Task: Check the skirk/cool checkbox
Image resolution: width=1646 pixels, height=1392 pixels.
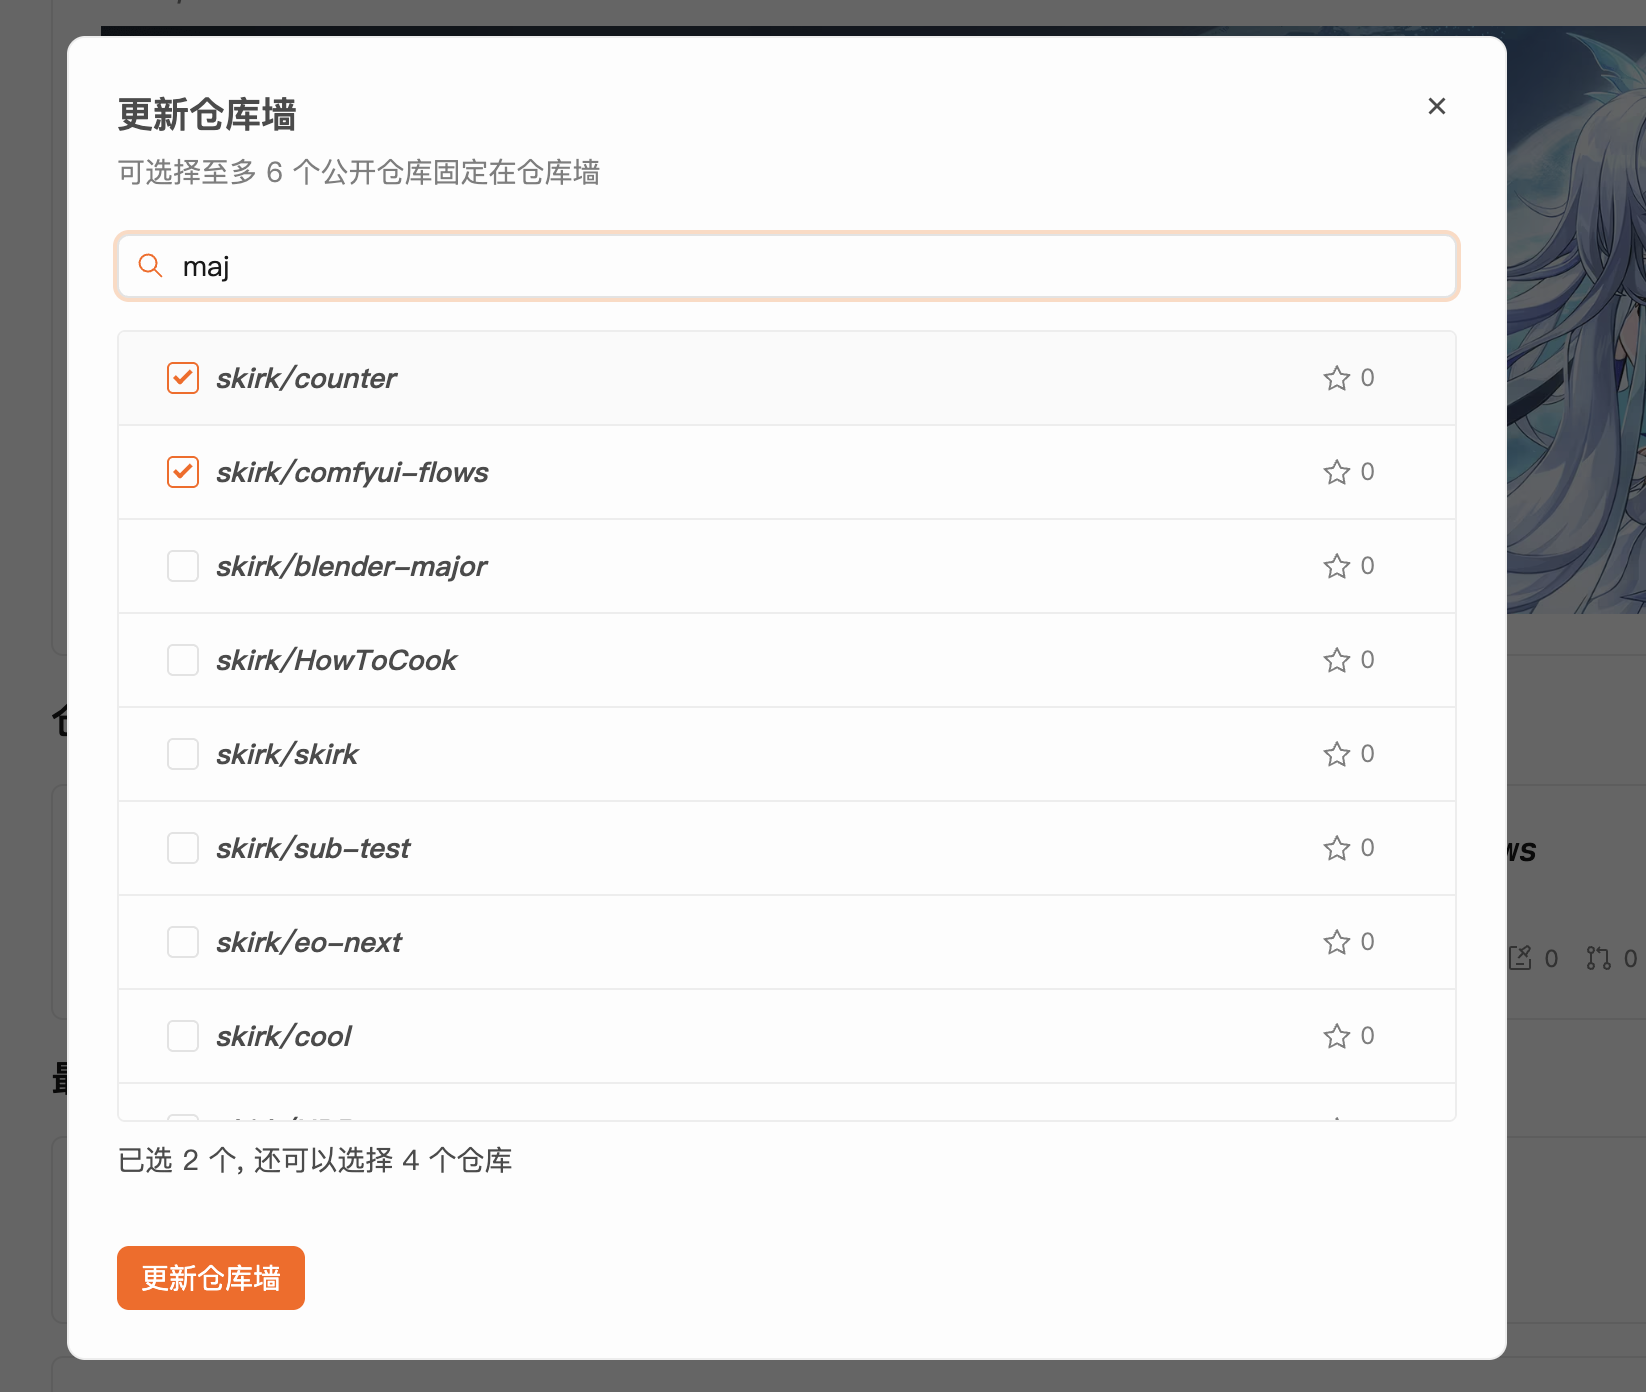Action: (183, 1036)
